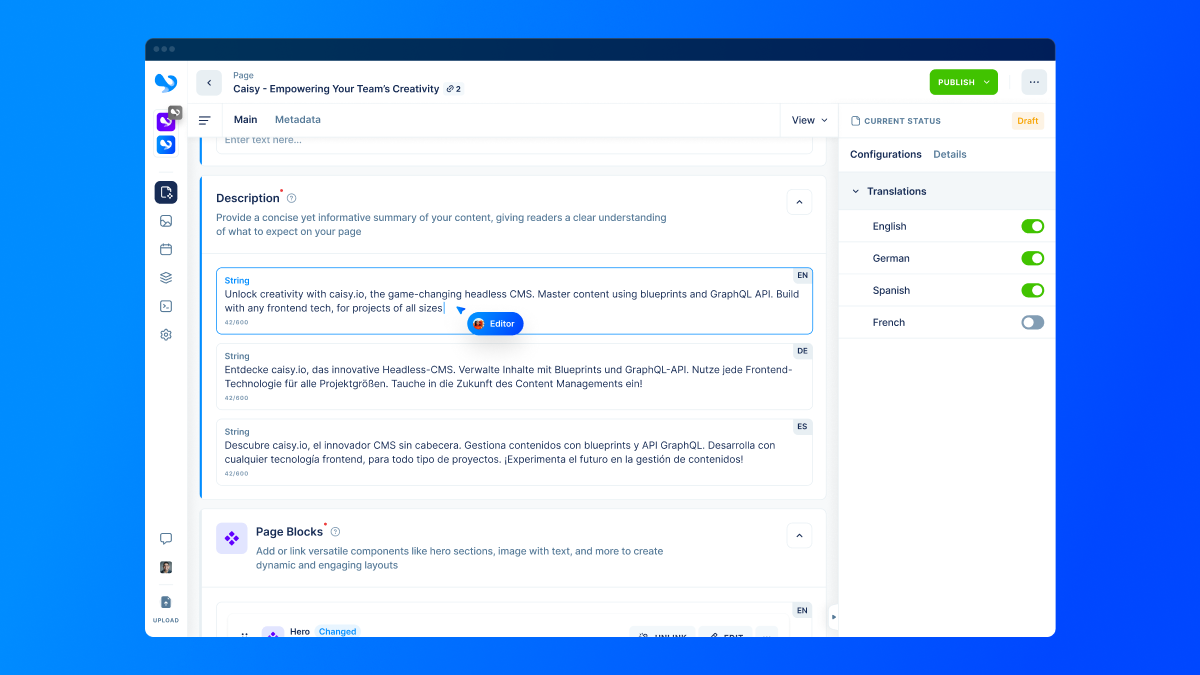Select the blueprints stack icon
This screenshot has height=675, width=1200.
[166, 277]
